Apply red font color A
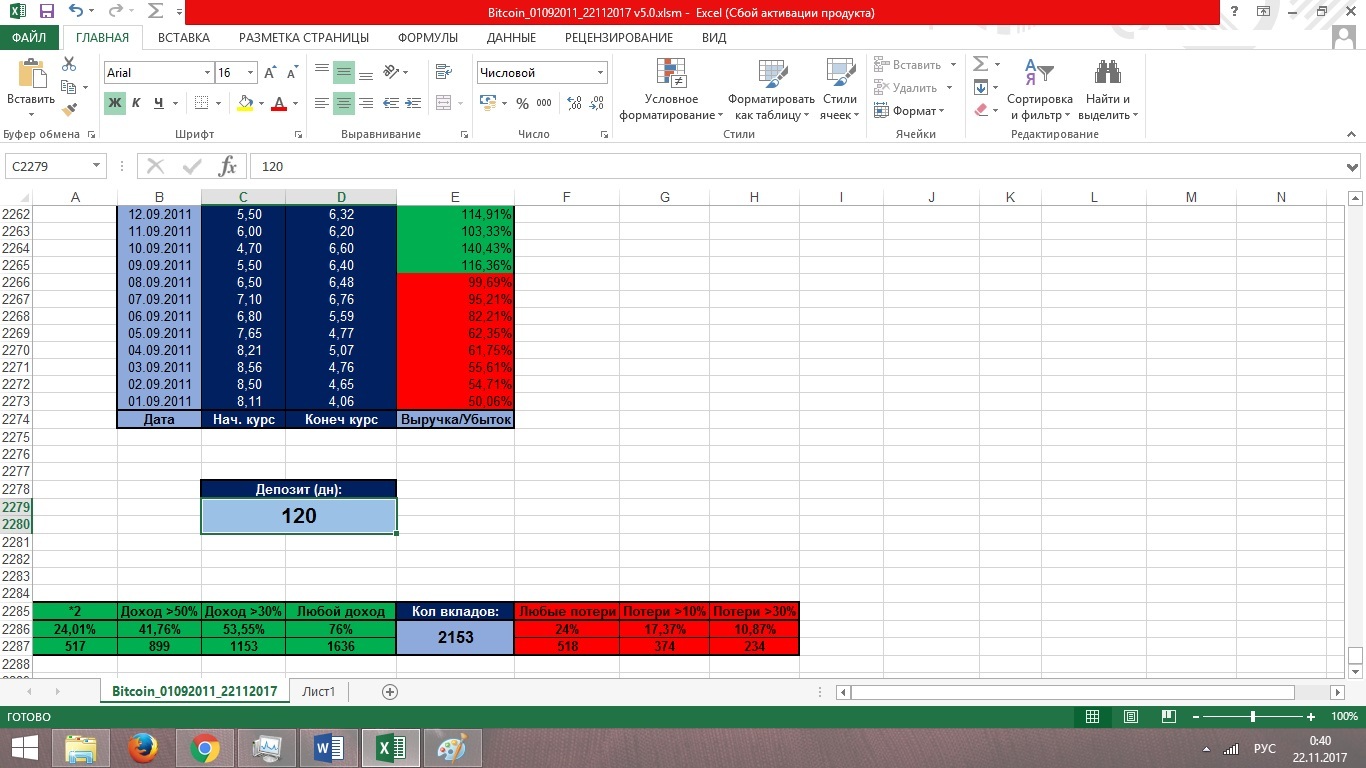This screenshot has width=1366, height=768. (278, 103)
